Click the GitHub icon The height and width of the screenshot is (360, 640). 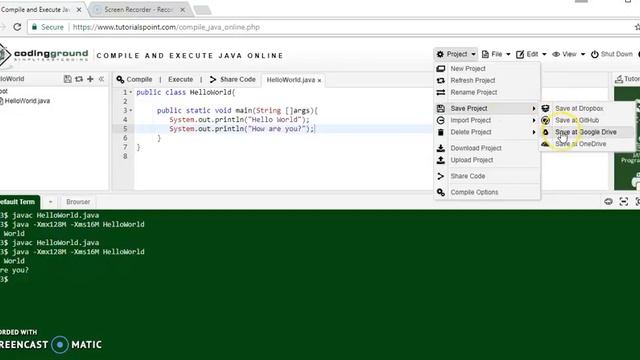point(545,120)
